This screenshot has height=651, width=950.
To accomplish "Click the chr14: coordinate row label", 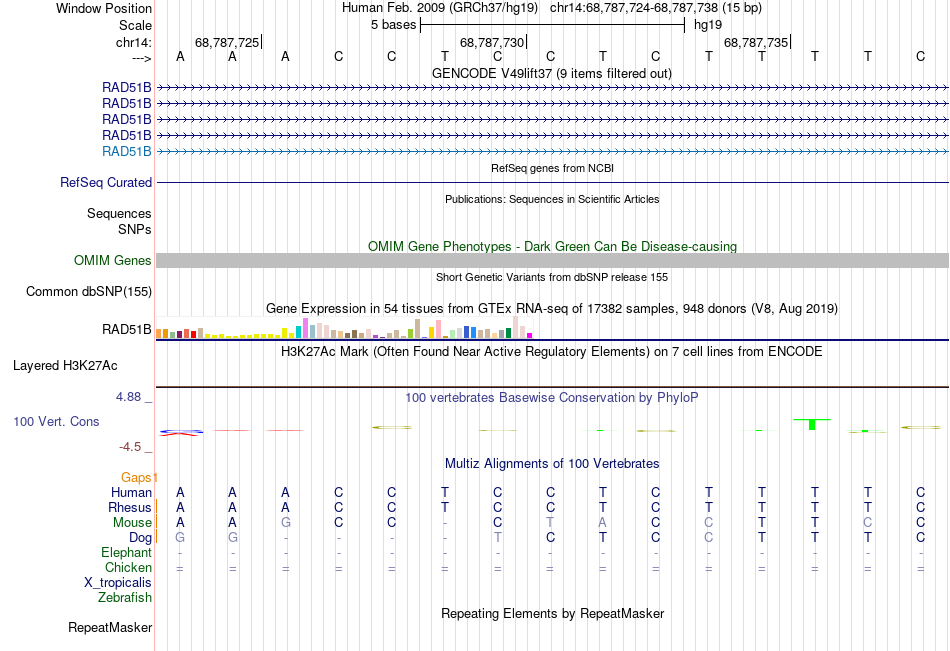I will pos(133,42).
